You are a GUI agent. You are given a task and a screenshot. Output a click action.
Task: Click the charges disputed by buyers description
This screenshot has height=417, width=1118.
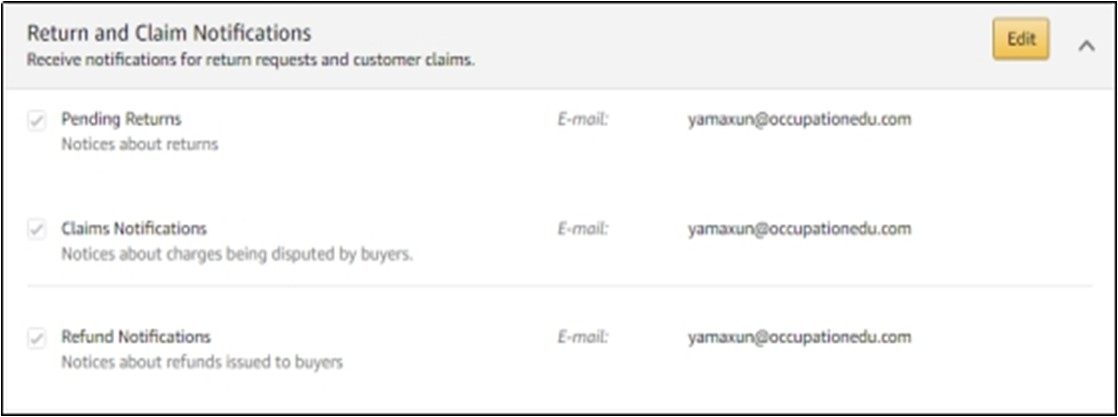pyautogui.click(x=237, y=253)
